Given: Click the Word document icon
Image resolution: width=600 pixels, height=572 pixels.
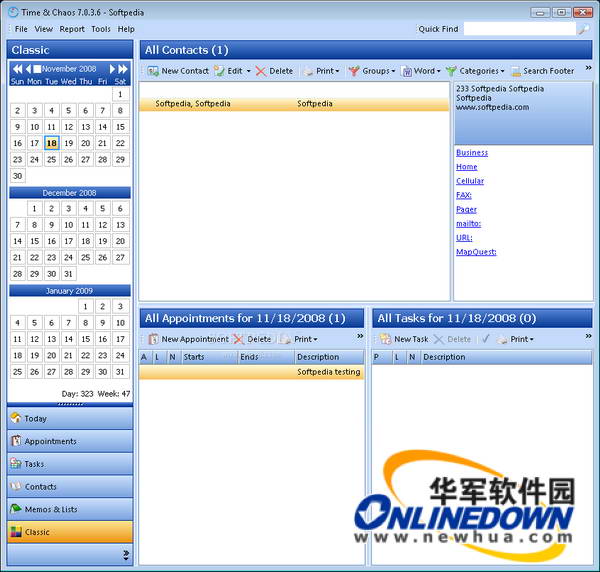Looking at the screenshot, I should pyautogui.click(x=406, y=71).
